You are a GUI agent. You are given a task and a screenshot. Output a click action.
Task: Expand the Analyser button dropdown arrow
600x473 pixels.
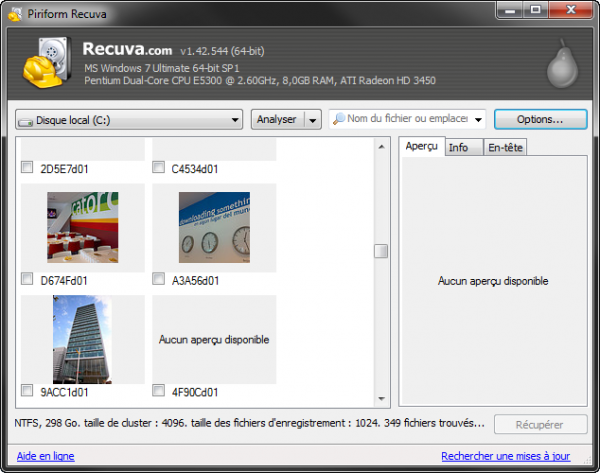tap(313, 119)
